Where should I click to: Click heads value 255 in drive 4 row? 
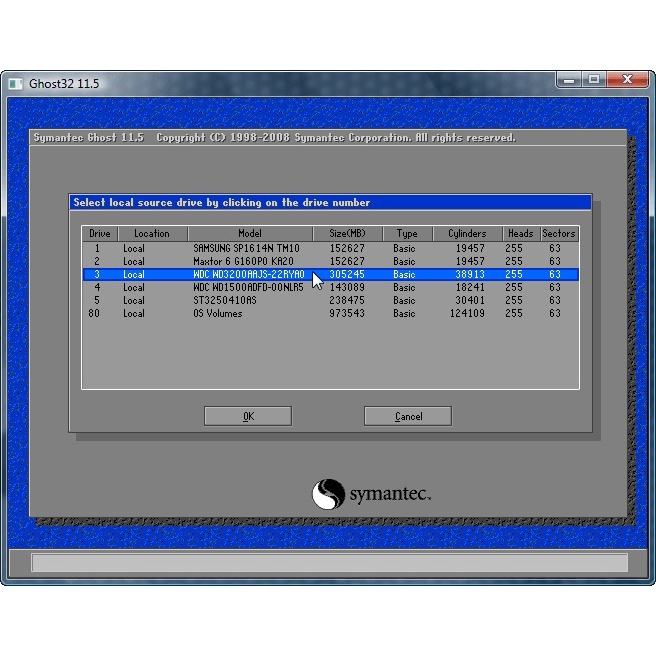(x=514, y=287)
